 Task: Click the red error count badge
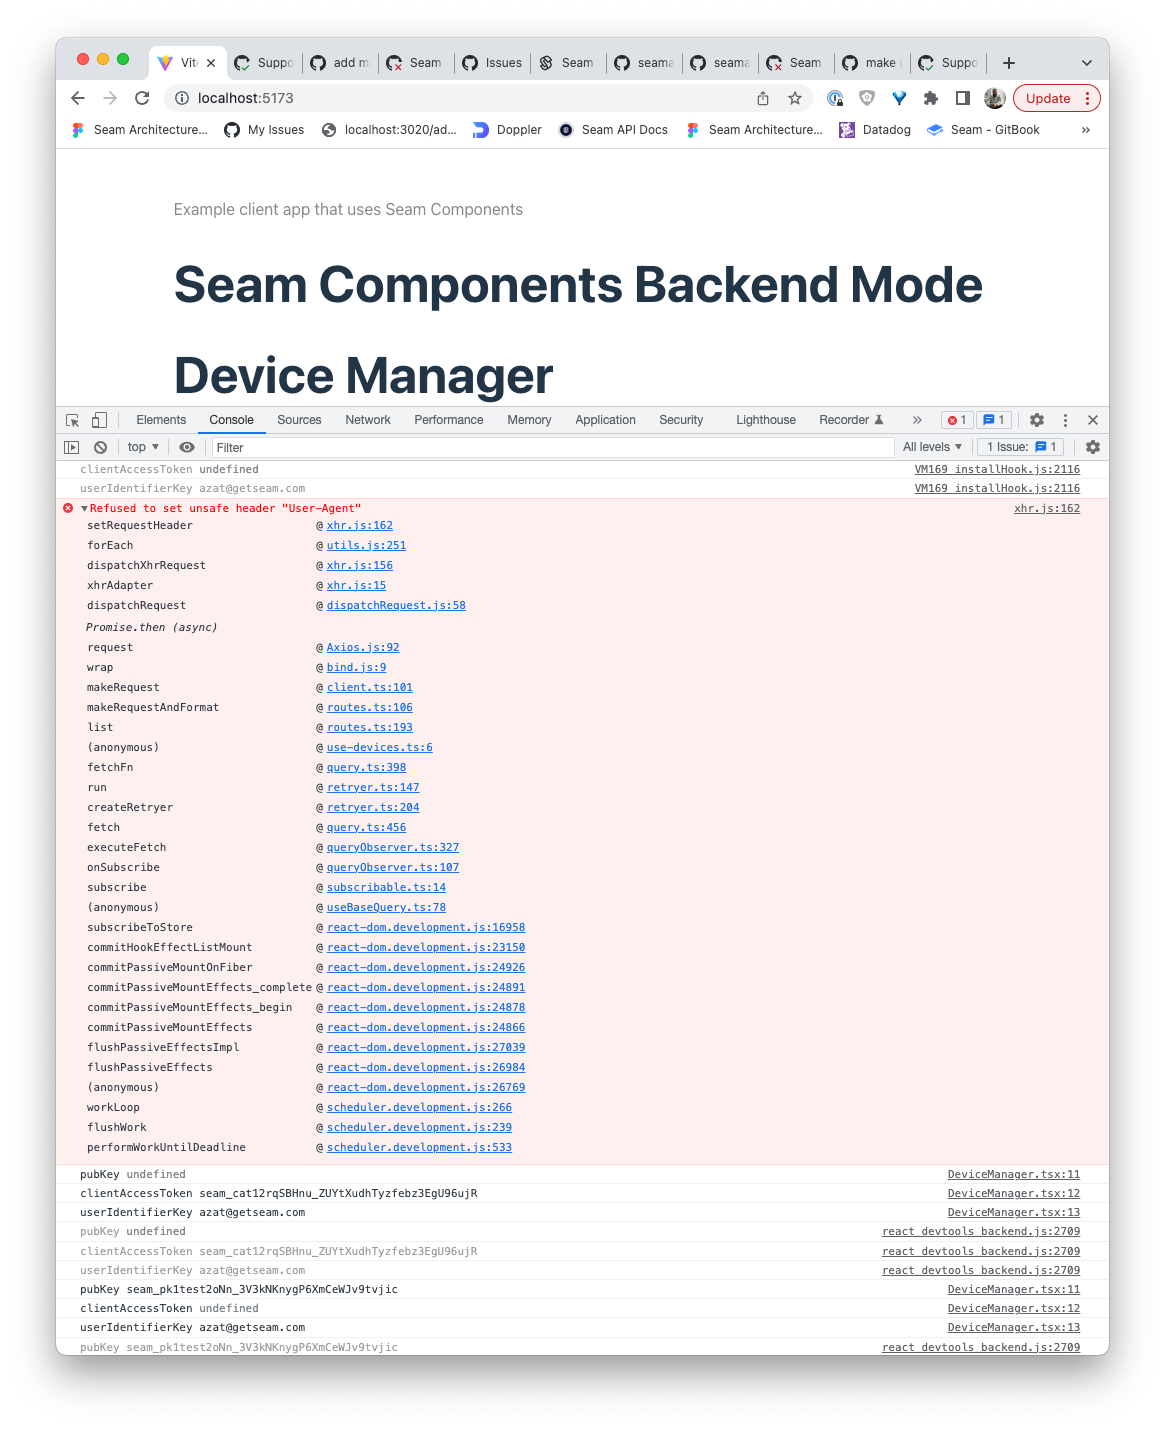click(957, 420)
